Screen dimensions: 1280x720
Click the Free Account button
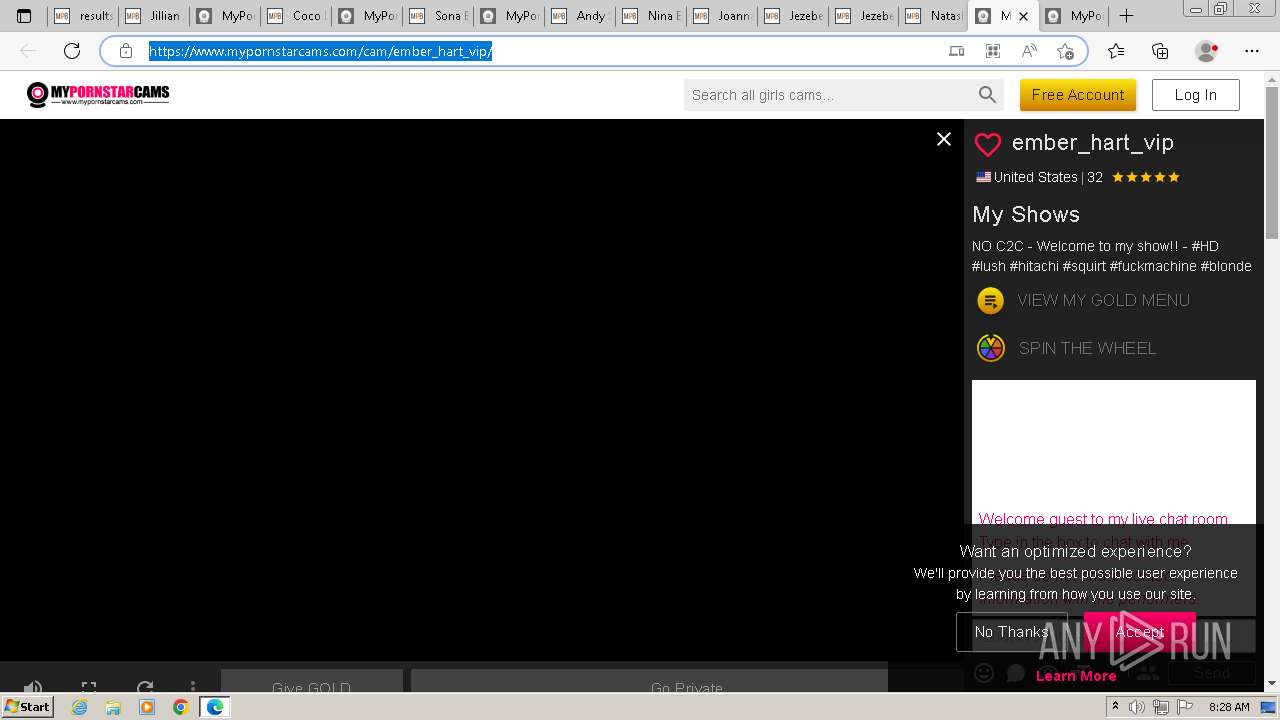click(x=1078, y=95)
